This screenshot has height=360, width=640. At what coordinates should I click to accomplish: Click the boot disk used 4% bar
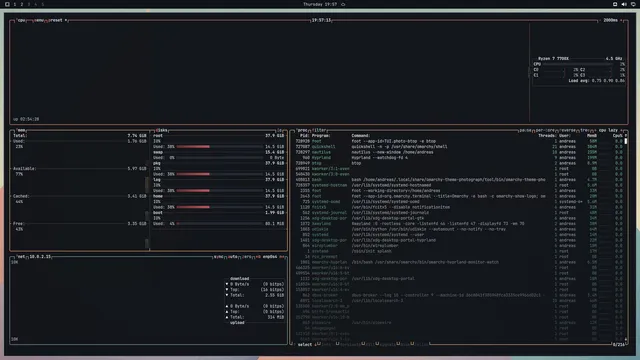(220, 224)
